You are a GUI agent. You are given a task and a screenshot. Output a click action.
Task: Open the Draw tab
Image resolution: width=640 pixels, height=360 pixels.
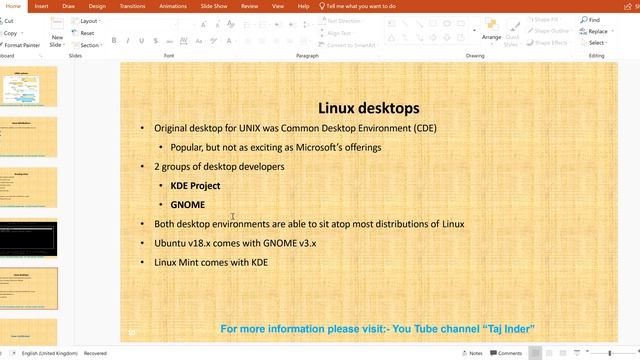coord(69,6)
